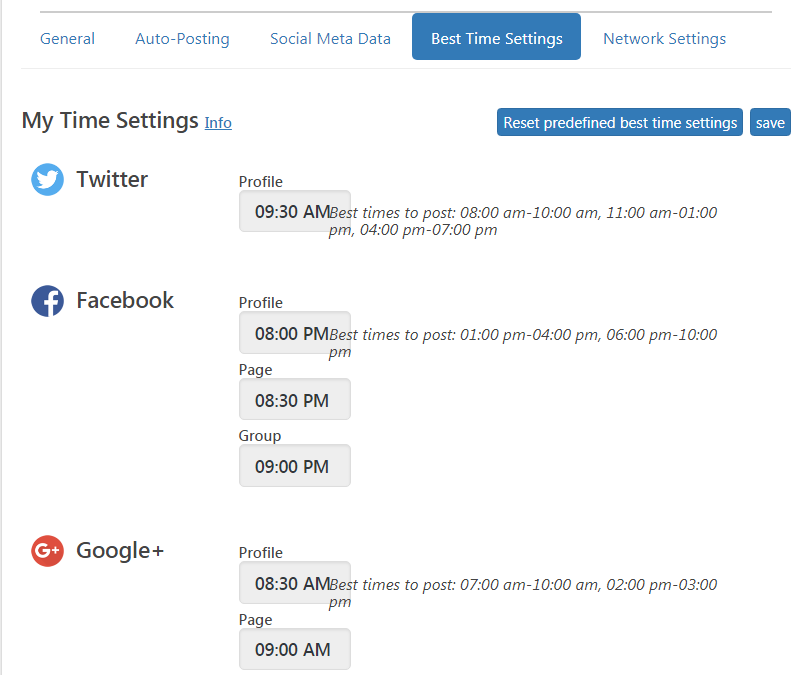Edit the Twitter Profile time field
Image resolution: width=800 pixels, height=675 pixels.
294,211
